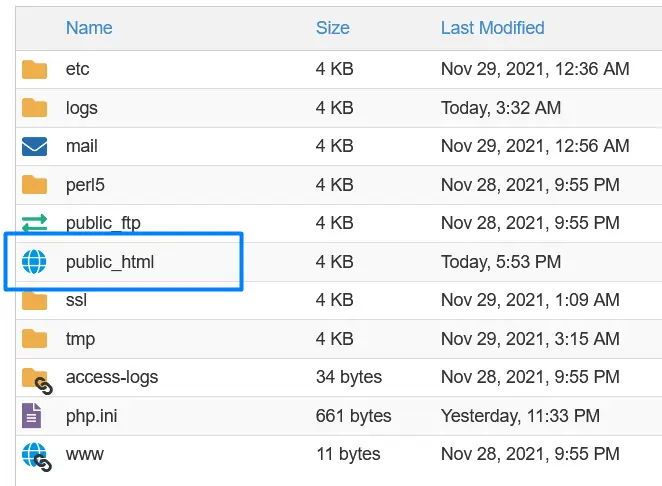Sort by Last Modified column header

pyautogui.click(x=492, y=28)
